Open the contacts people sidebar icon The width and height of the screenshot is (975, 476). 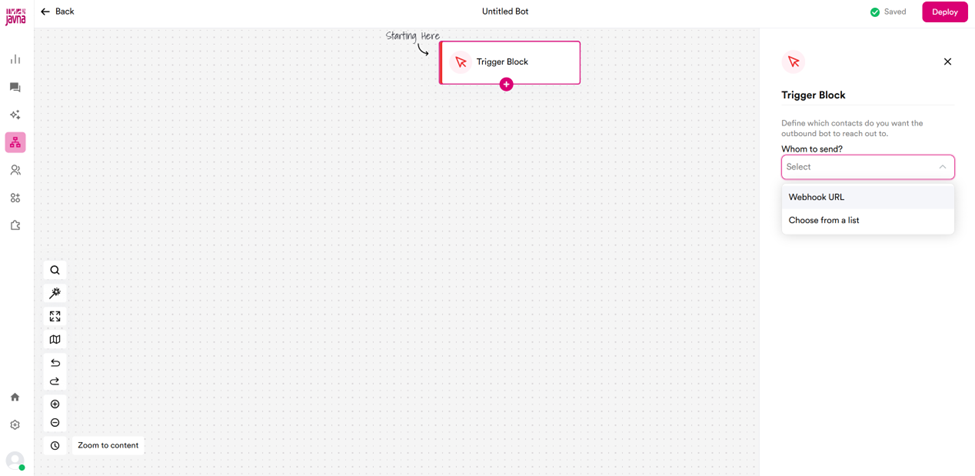(x=16, y=170)
